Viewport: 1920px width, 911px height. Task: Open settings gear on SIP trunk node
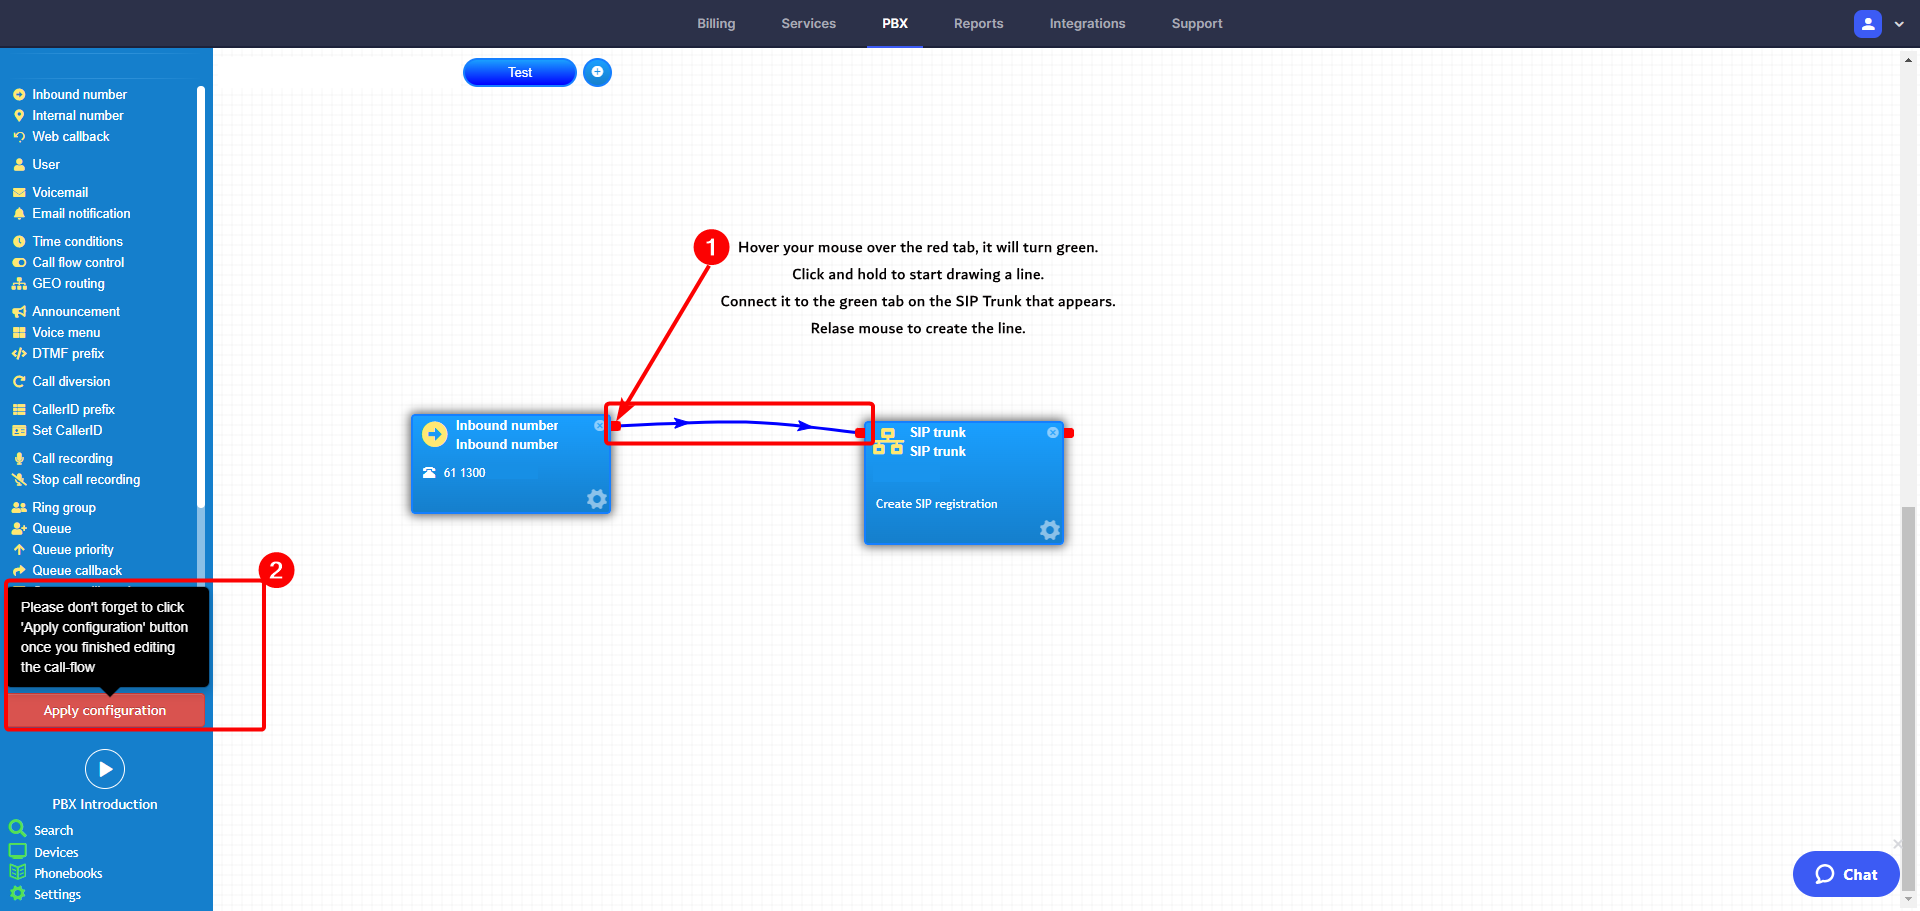[1049, 530]
